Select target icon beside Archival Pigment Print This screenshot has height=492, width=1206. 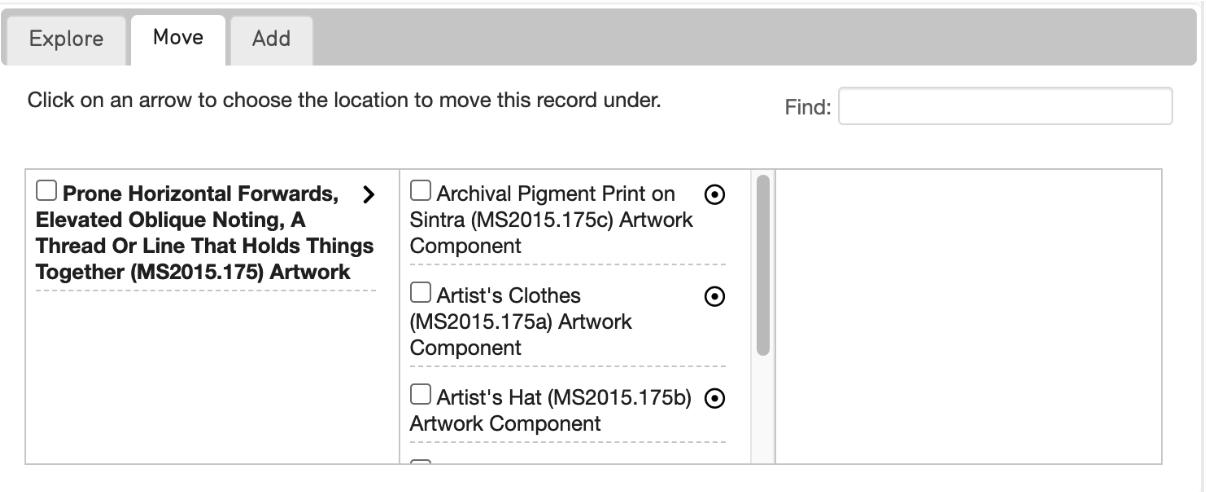715,194
